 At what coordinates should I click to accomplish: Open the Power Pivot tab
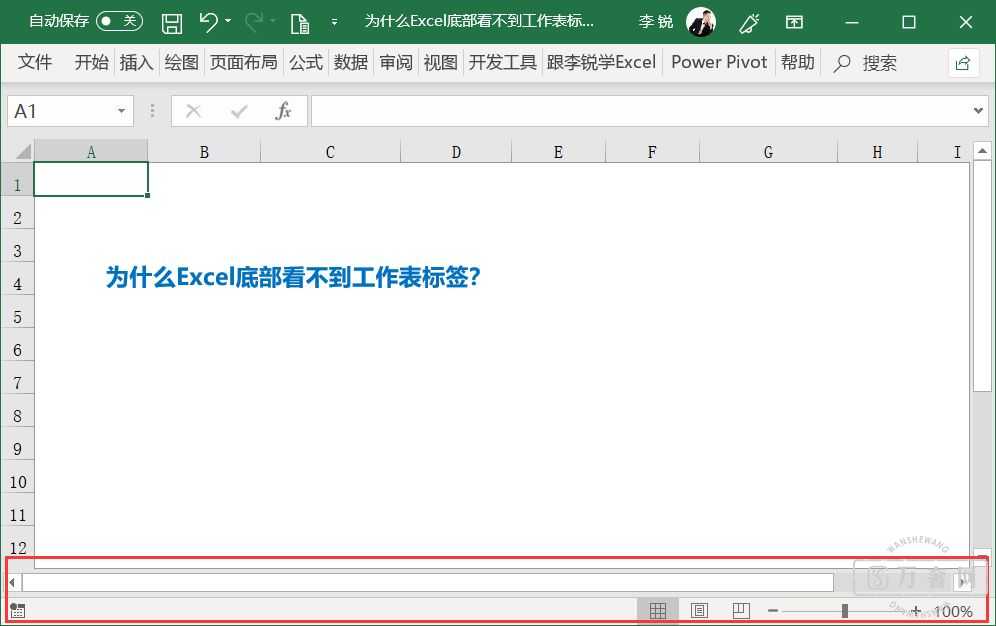(719, 62)
